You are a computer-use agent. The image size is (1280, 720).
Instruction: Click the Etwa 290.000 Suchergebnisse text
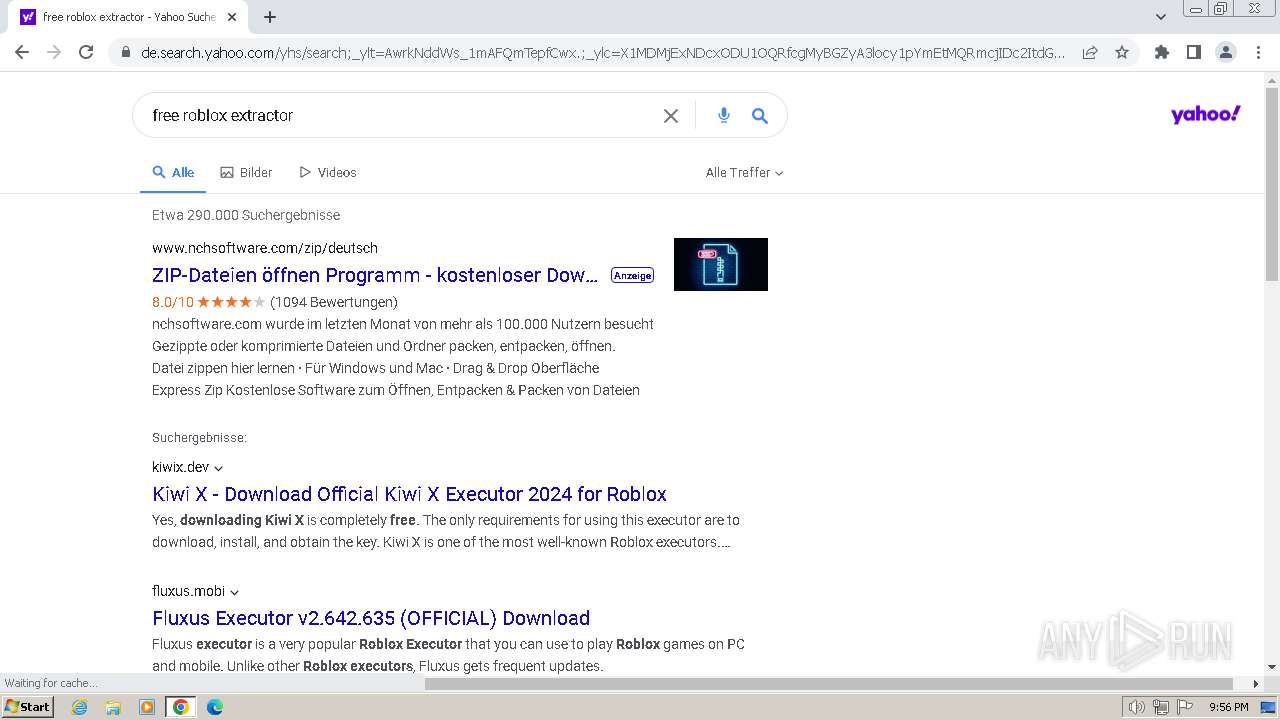coord(246,215)
